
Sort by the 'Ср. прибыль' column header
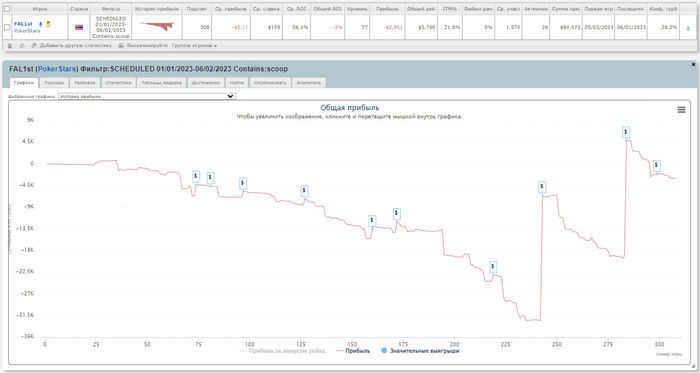pos(231,9)
